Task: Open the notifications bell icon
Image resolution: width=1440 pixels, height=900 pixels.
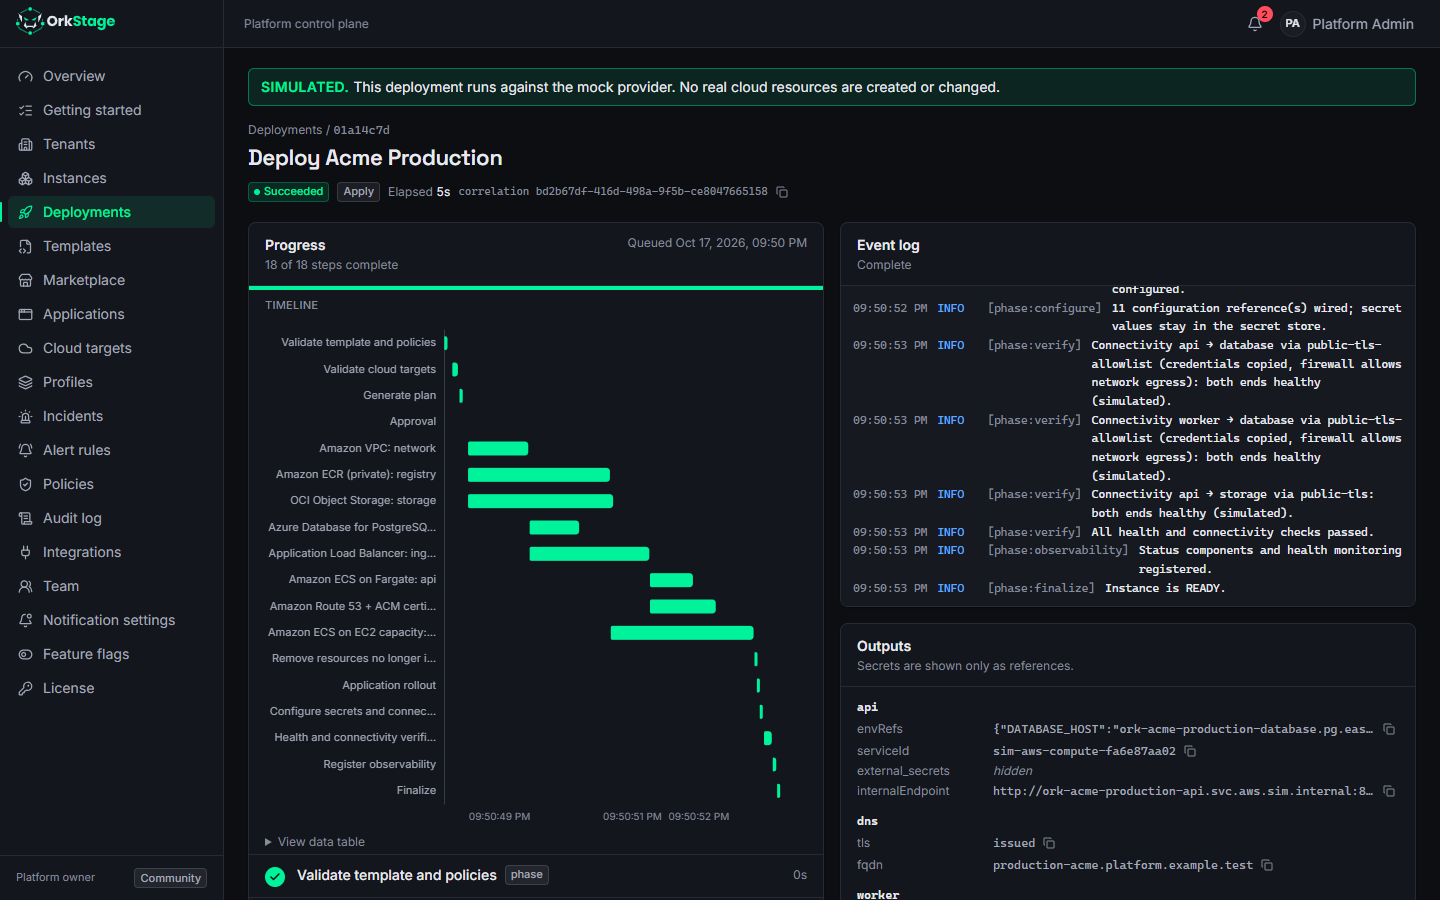Action: (x=1255, y=24)
